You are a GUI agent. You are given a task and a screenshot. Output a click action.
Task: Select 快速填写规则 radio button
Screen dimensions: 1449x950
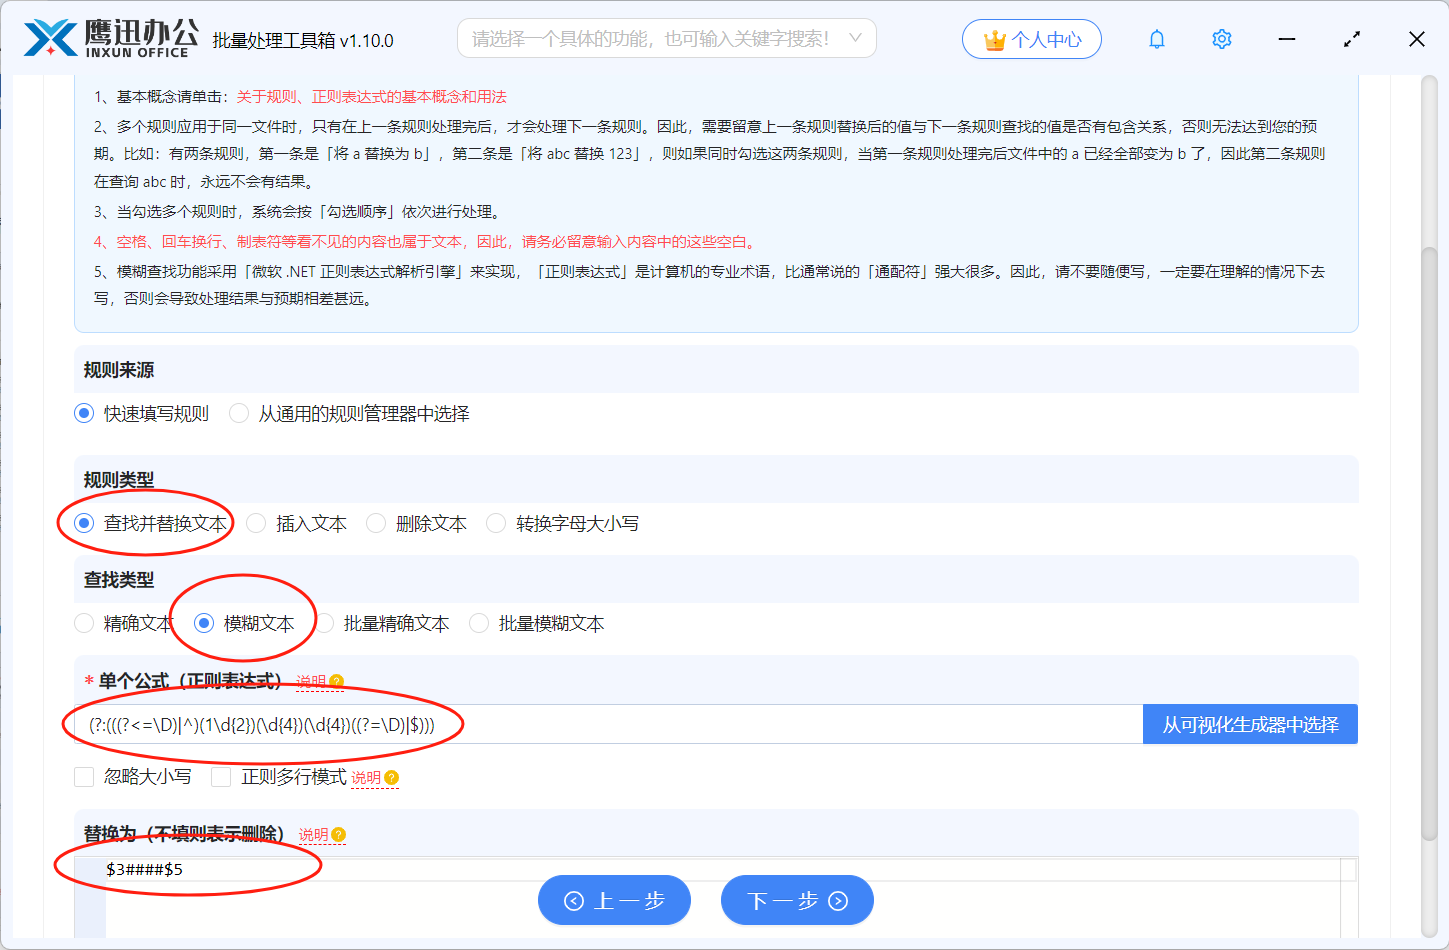pos(84,414)
